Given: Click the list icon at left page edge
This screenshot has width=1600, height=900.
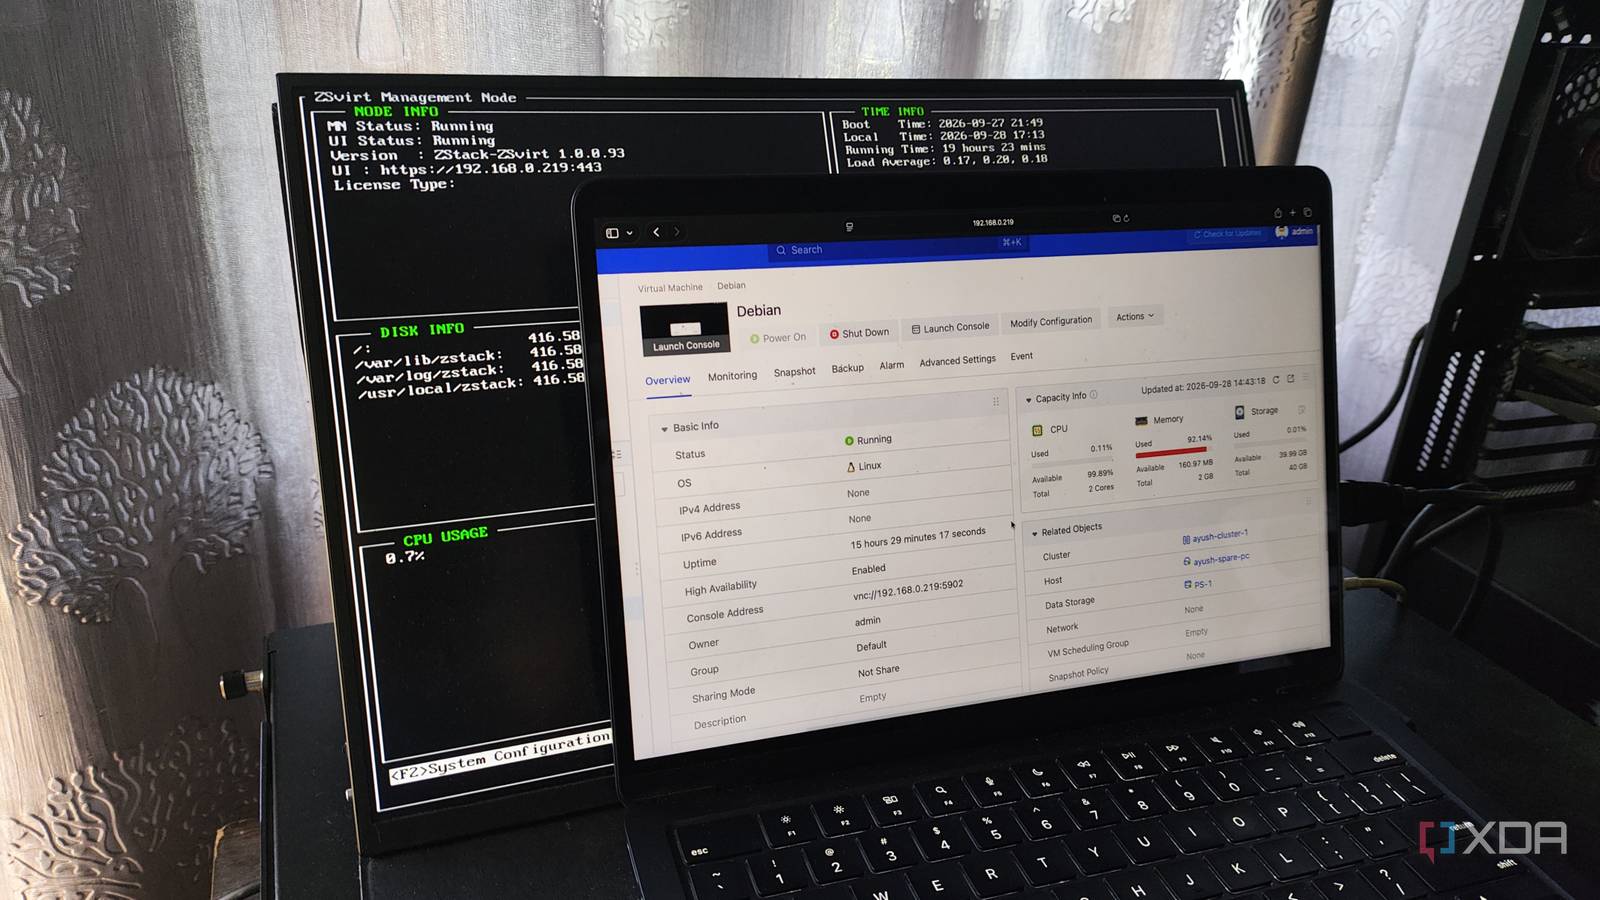Looking at the screenshot, I should (x=616, y=454).
